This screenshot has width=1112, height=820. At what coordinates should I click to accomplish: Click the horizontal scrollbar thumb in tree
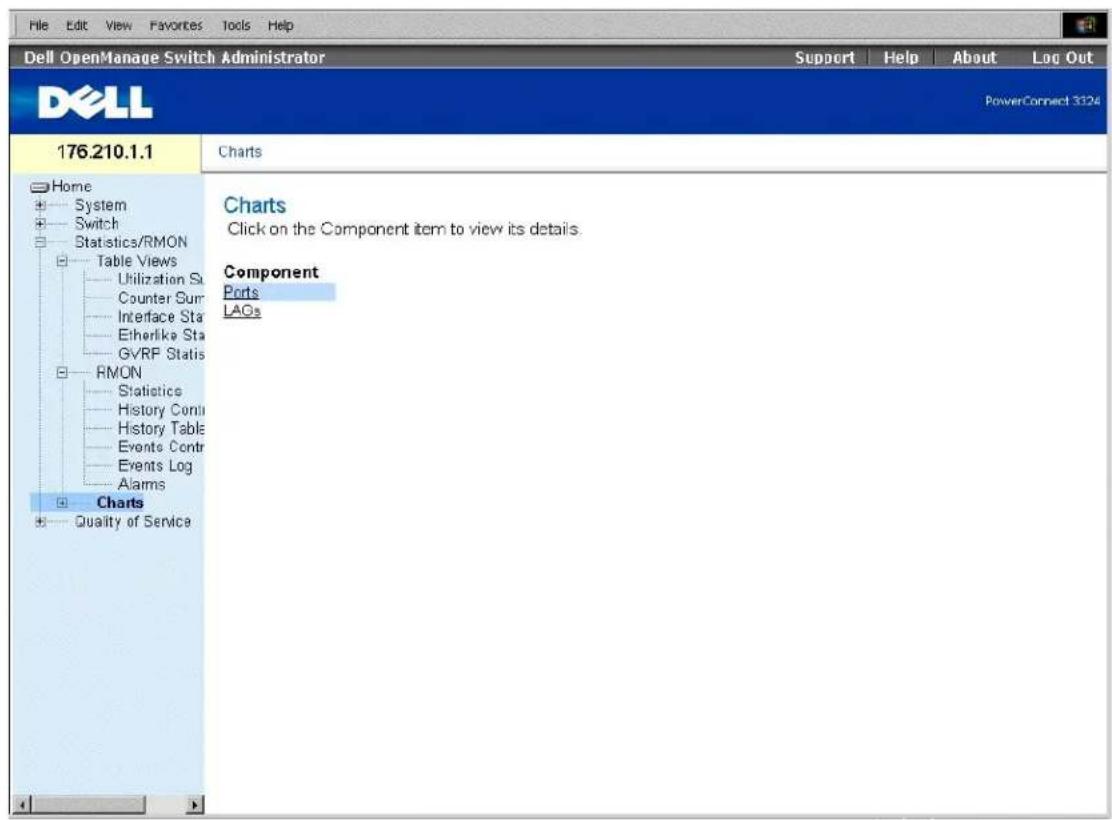pyautogui.click(x=88, y=805)
